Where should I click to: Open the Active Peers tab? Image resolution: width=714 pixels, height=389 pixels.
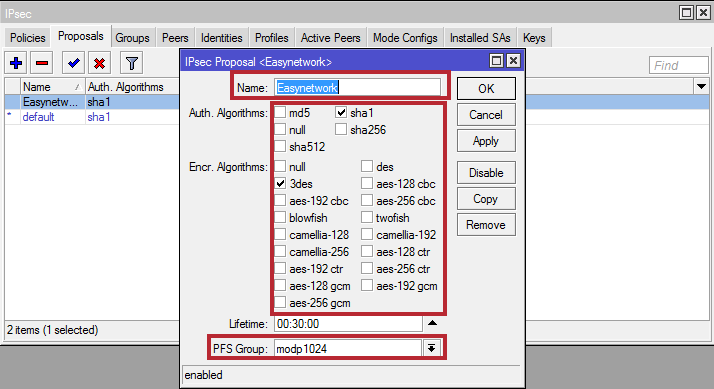point(331,38)
